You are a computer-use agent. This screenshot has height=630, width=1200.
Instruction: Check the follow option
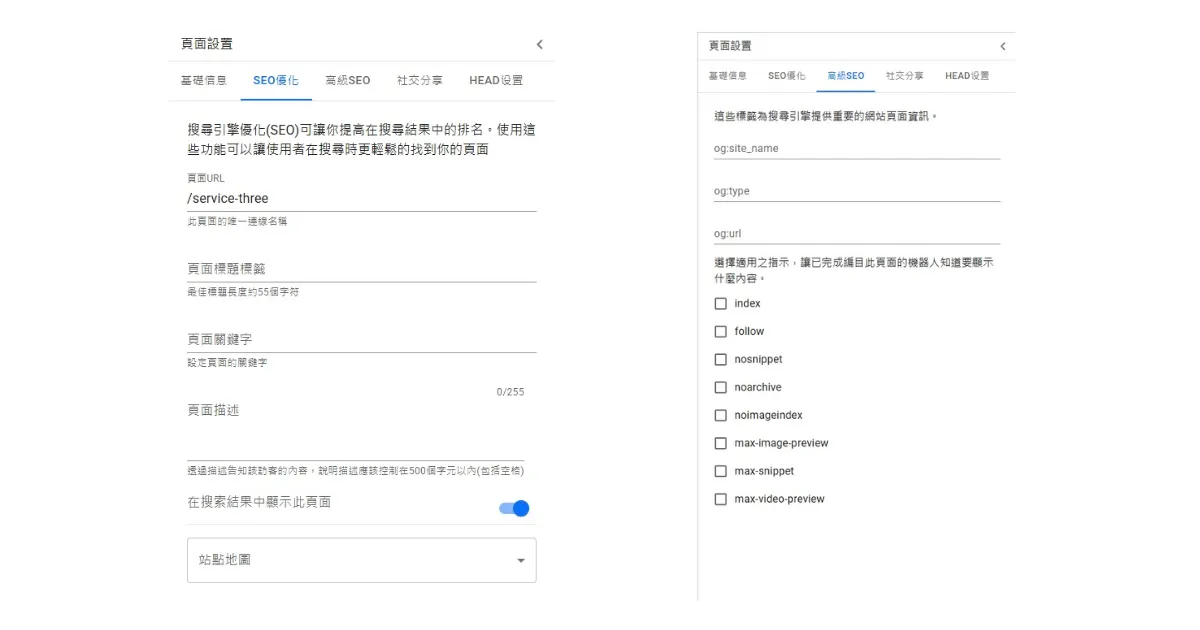click(720, 331)
